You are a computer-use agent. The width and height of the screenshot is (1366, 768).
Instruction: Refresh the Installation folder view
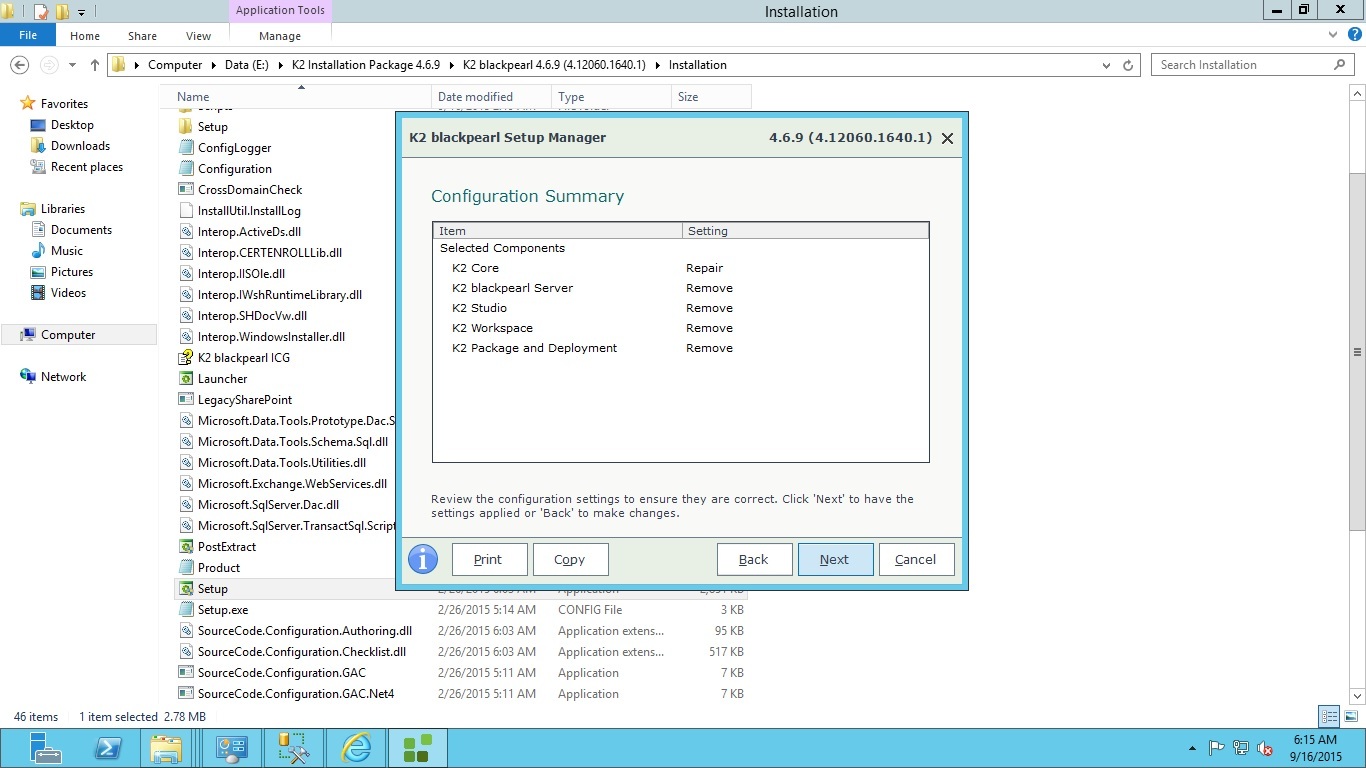1128,65
